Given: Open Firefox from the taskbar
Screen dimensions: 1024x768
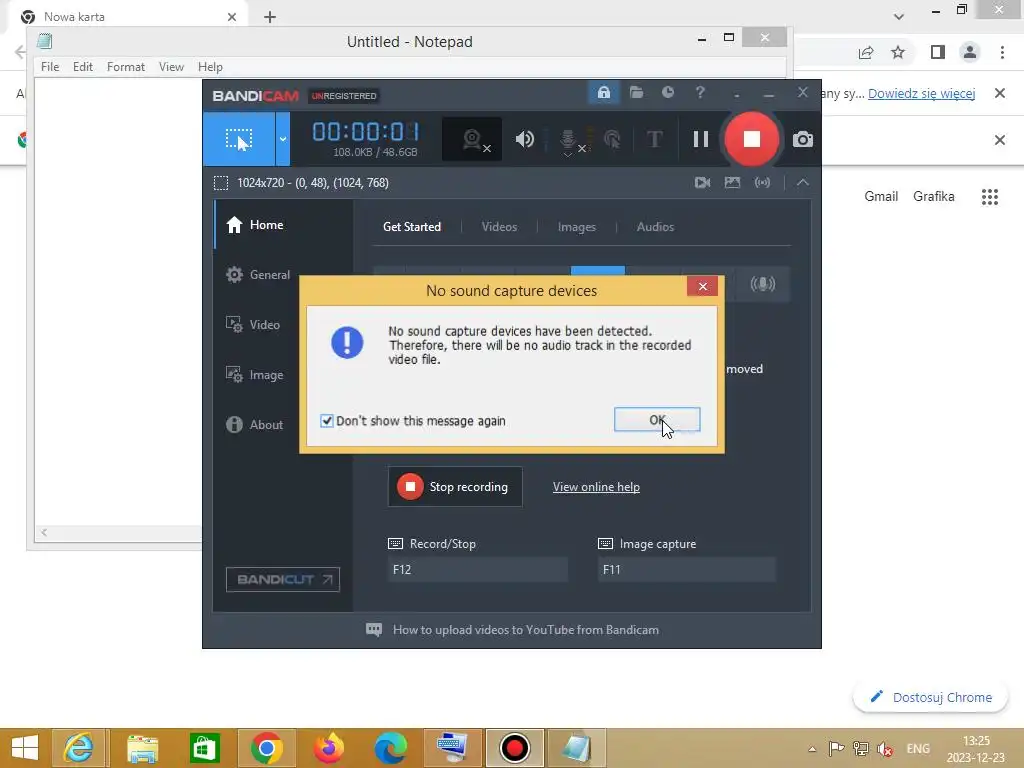Looking at the screenshot, I should [x=328, y=748].
